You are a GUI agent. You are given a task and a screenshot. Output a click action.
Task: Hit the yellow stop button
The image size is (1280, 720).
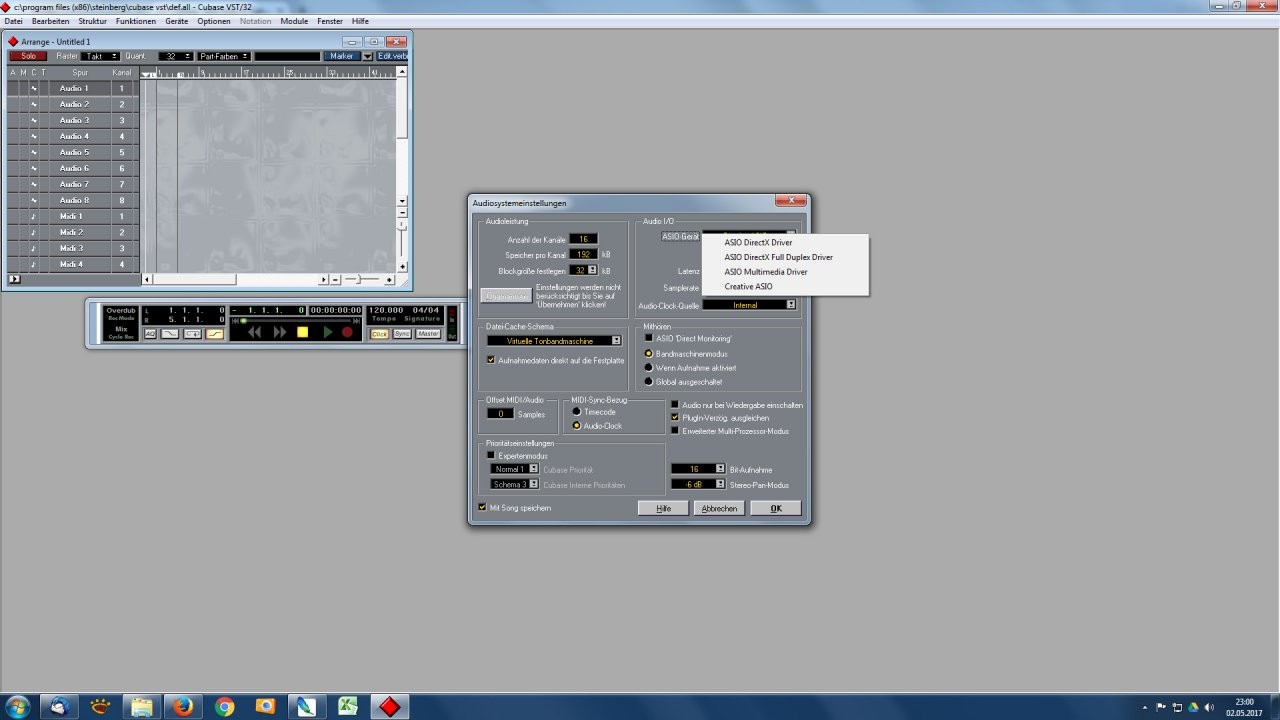[x=303, y=332]
